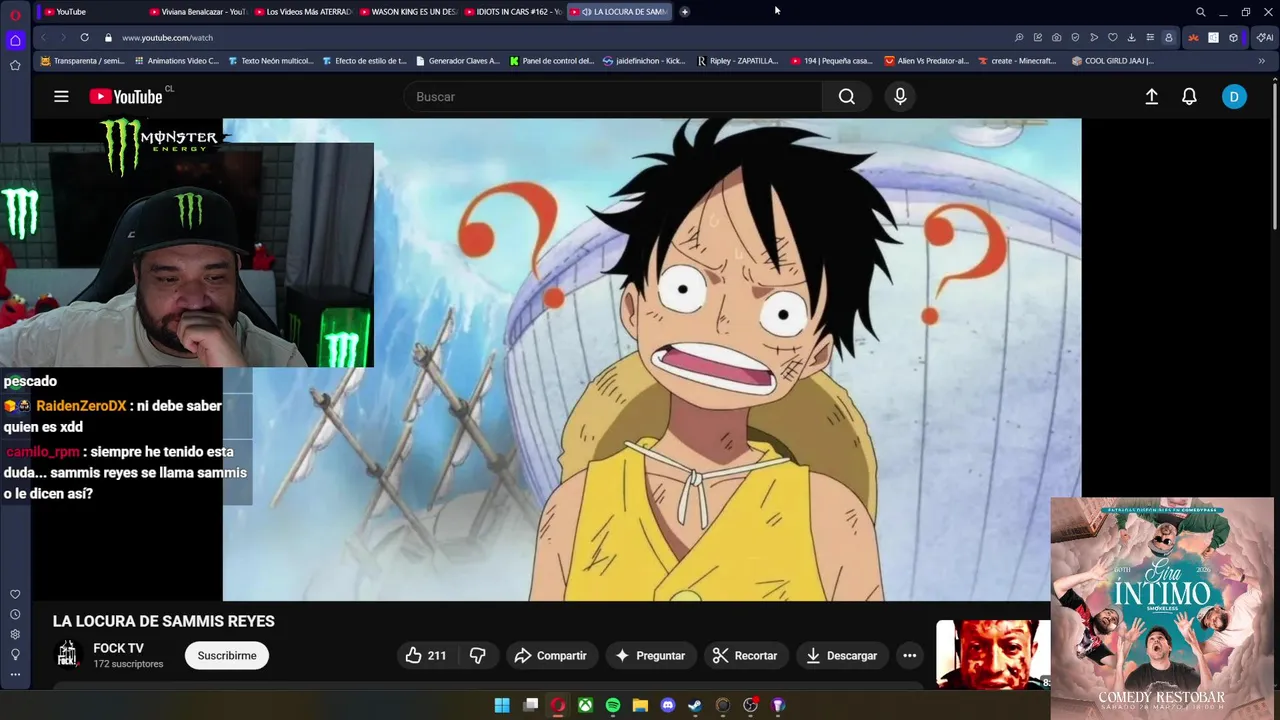Open the account avatar labeled D
The height and width of the screenshot is (720, 1280).
pos(1234,96)
